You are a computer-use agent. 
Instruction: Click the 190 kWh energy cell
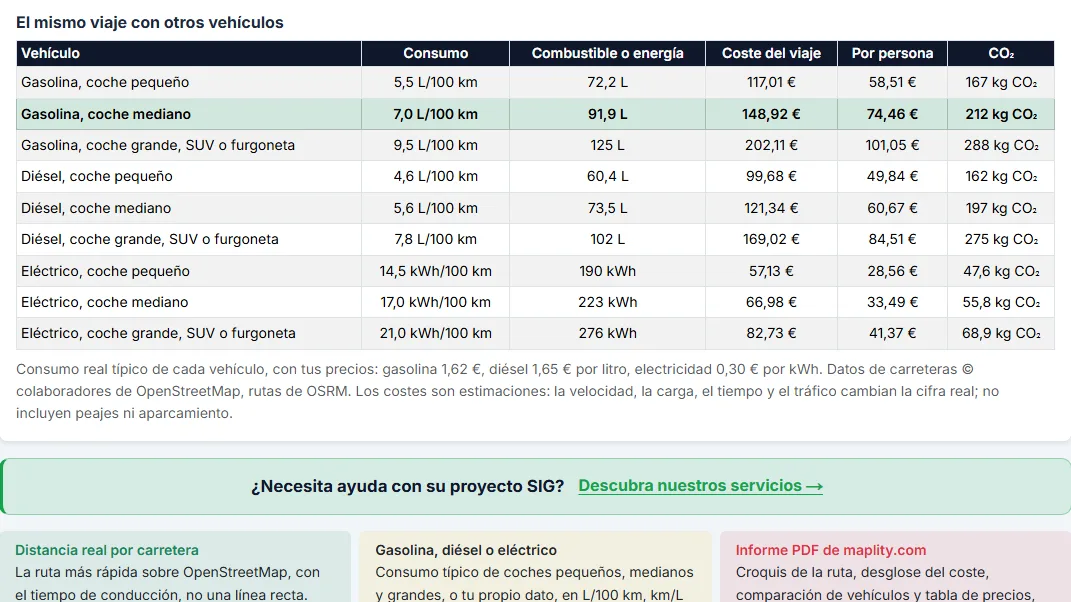(x=607, y=271)
